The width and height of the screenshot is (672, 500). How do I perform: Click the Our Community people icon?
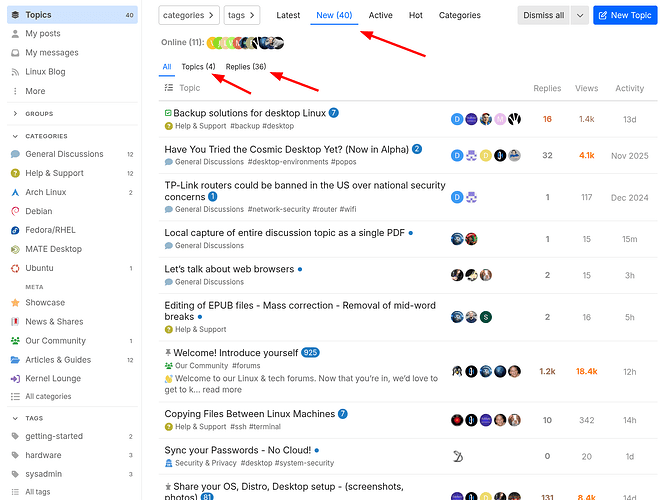tap(15, 341)
